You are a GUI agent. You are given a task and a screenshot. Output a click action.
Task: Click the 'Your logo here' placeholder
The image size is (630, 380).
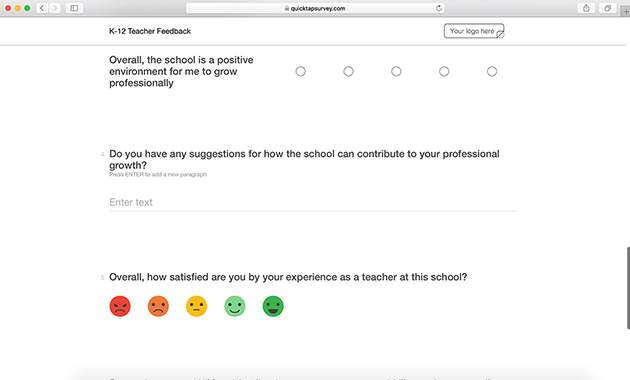pyautogui.click(x=474, y=31)
